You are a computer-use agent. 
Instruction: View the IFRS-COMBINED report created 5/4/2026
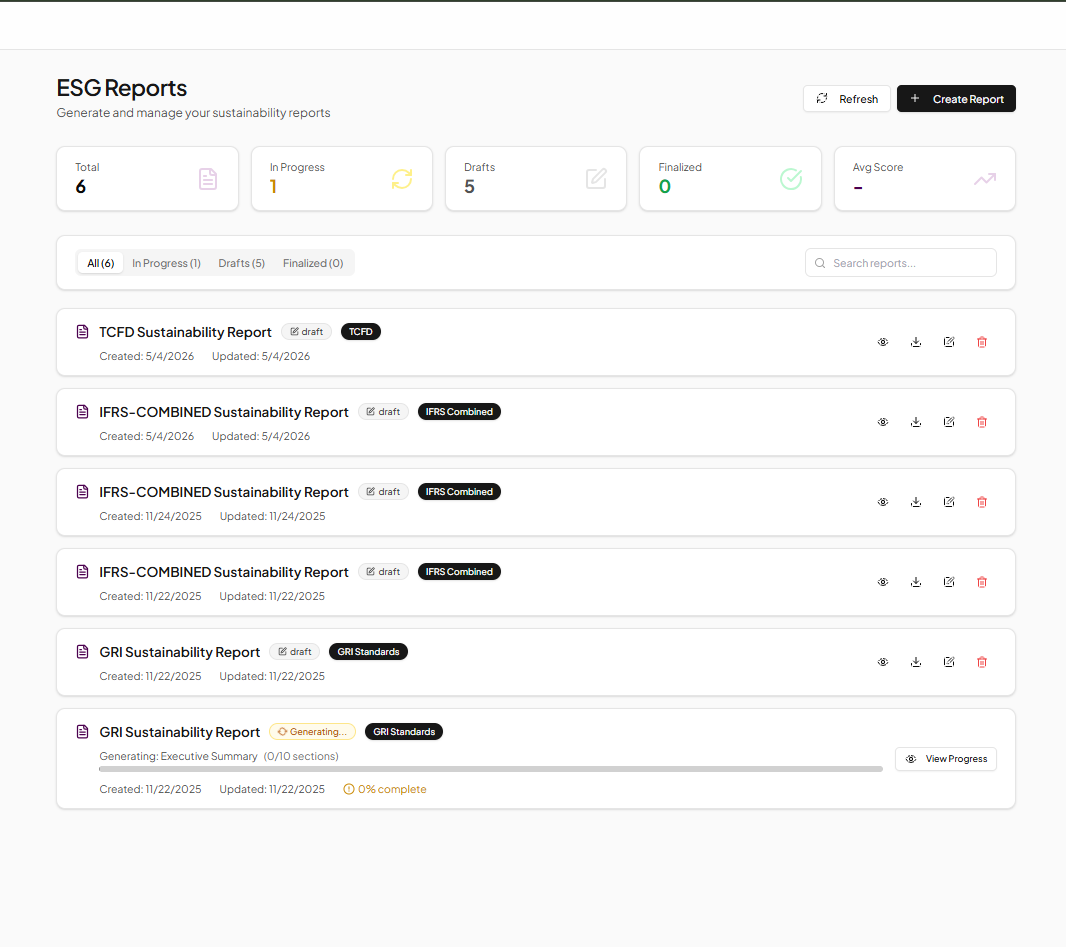(x=882, y=422)
